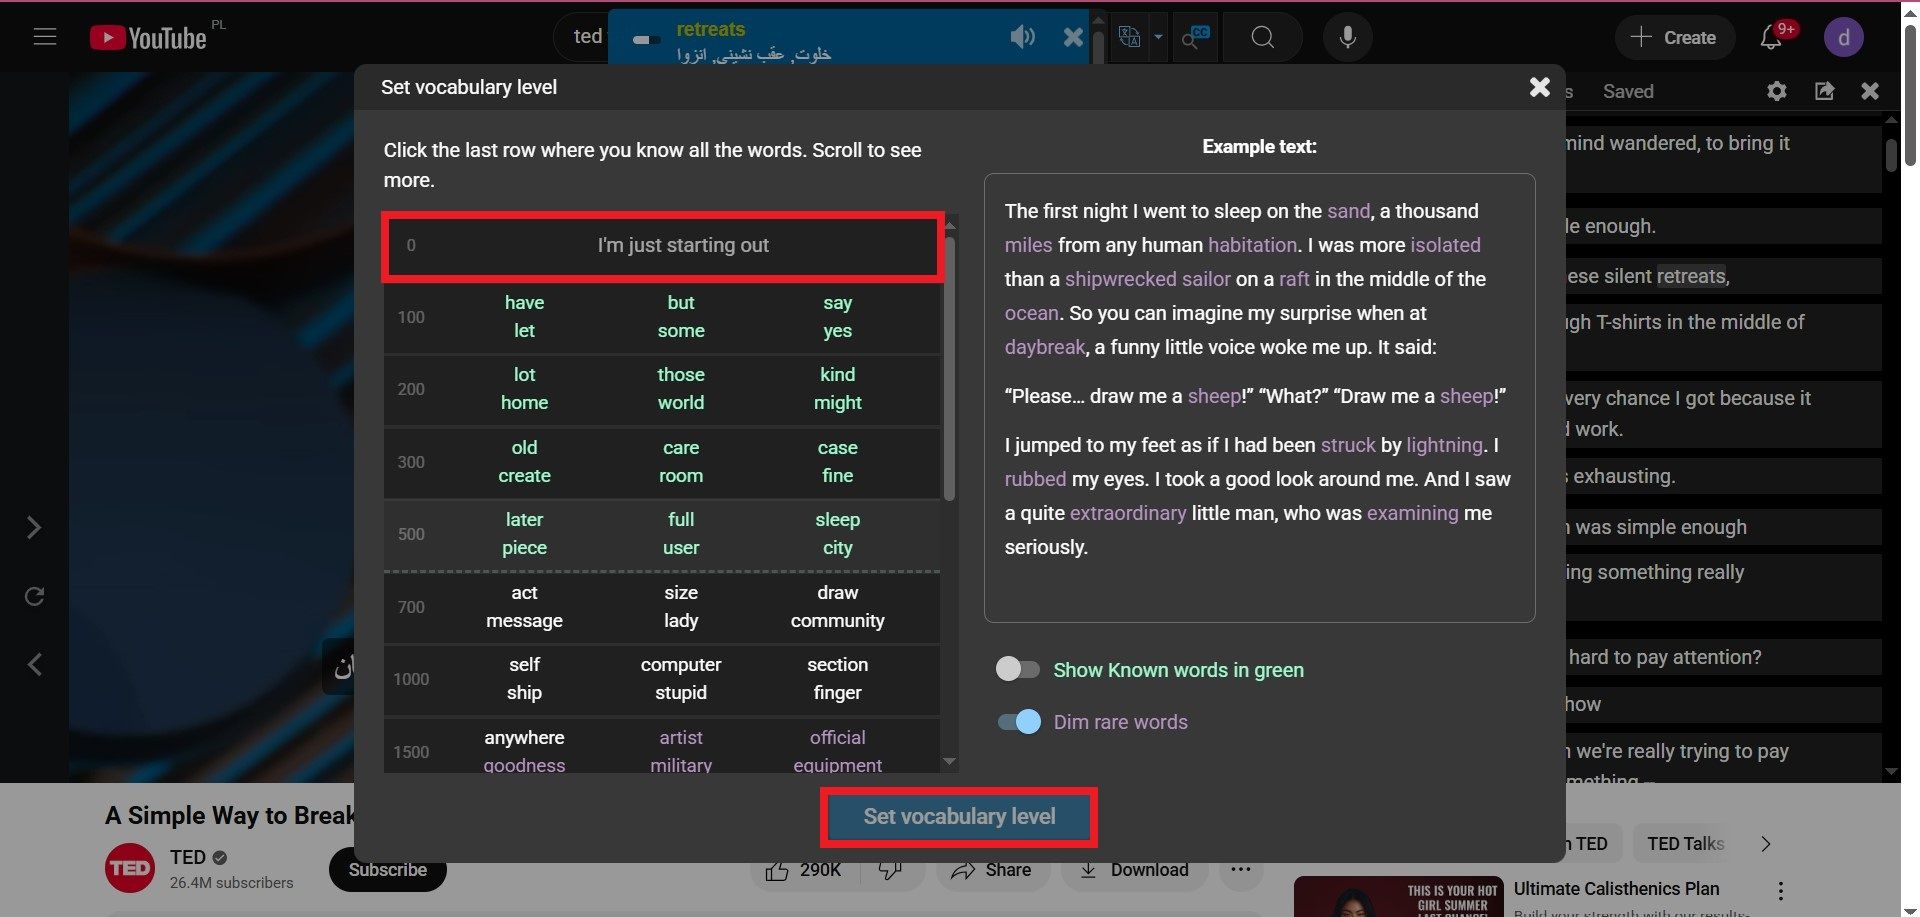Open subtitle panel settings gear

(1776, 91)
